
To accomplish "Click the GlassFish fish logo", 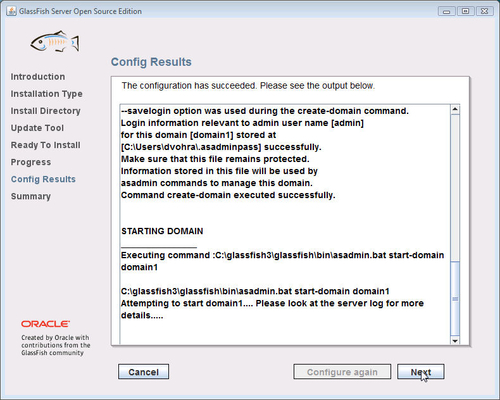I will tap(55, 42).
